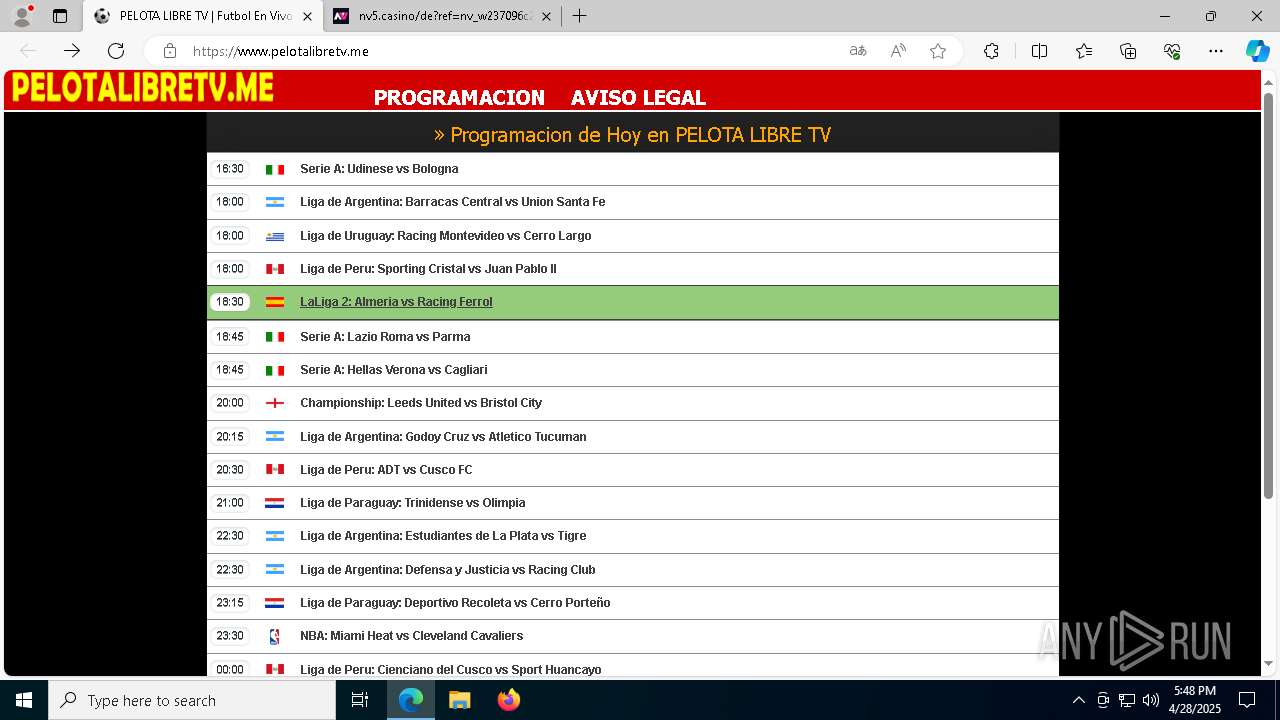This screenshot has width=1280, height=720.
Task: Open the tab actions menu icon
Action: (60, 16)
